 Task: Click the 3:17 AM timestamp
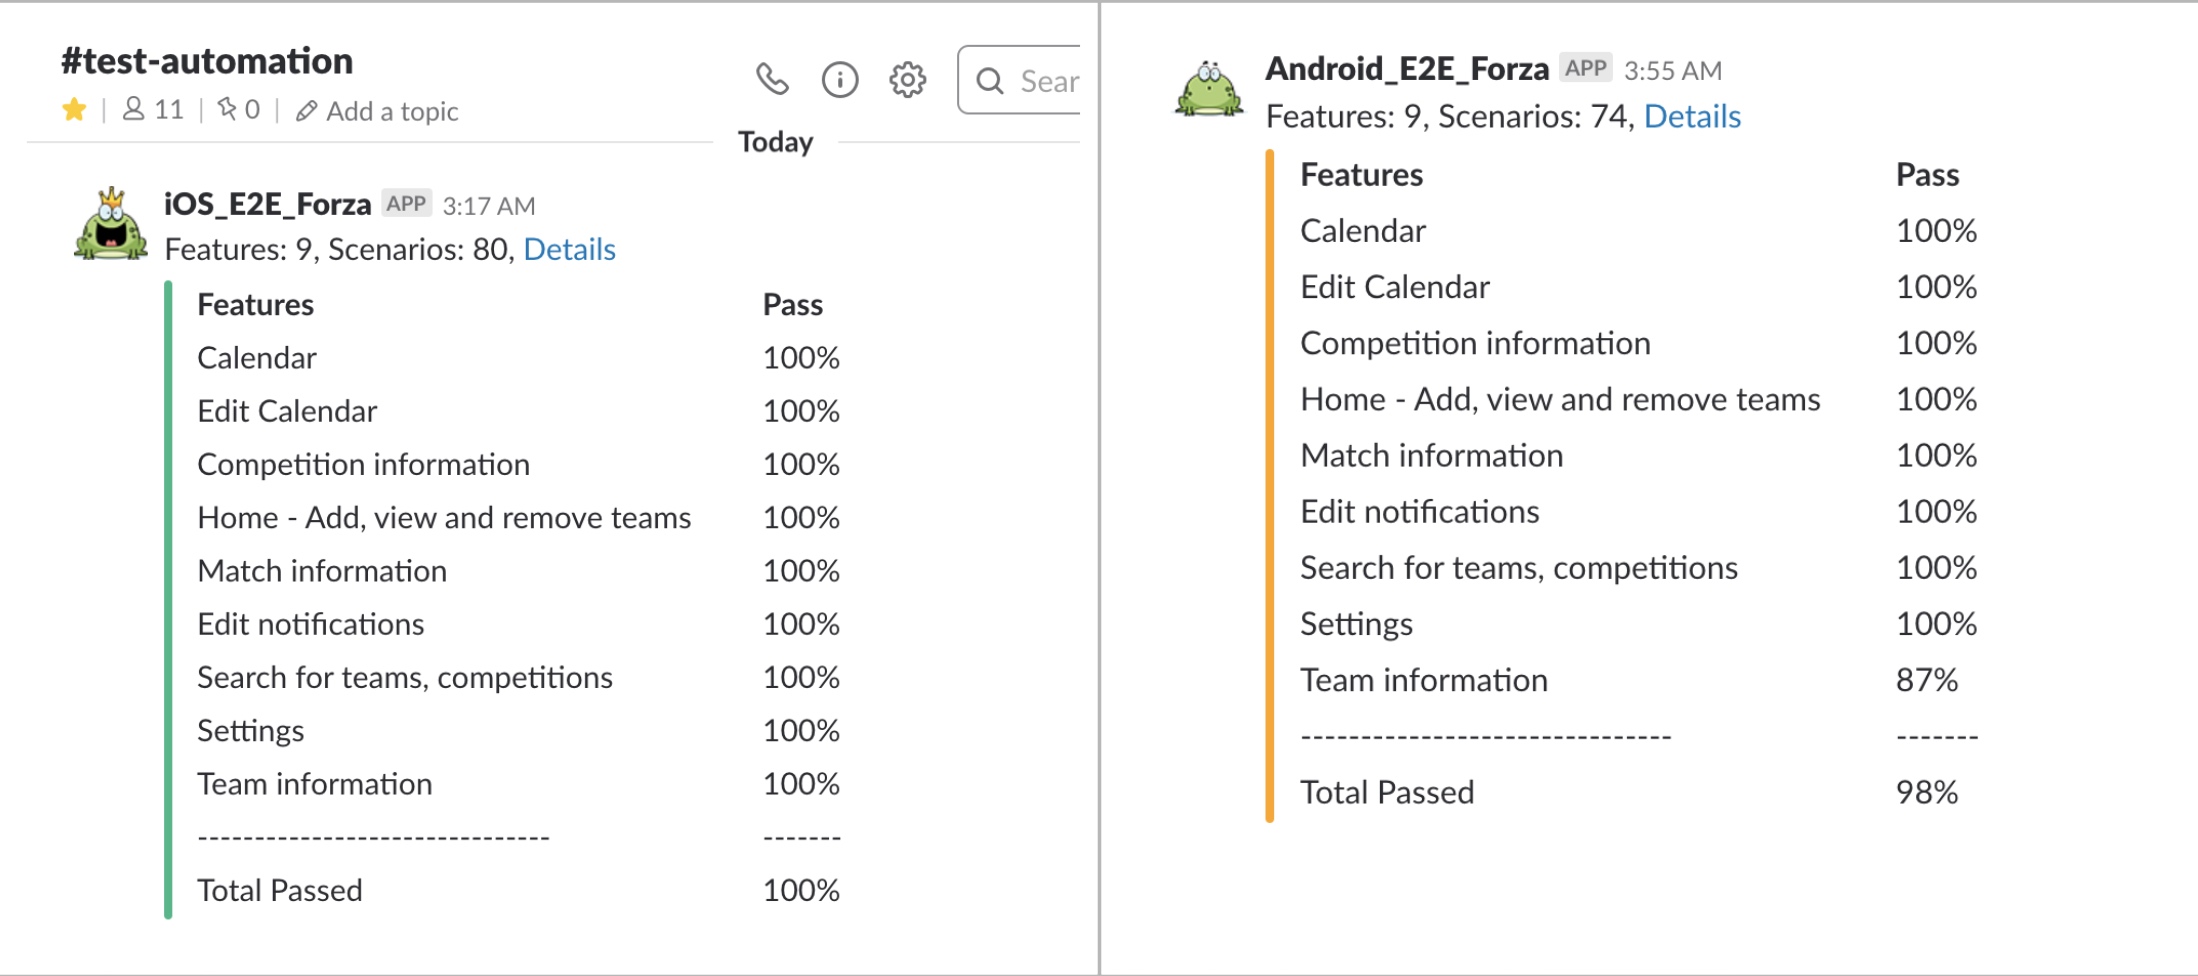point(489,206)
